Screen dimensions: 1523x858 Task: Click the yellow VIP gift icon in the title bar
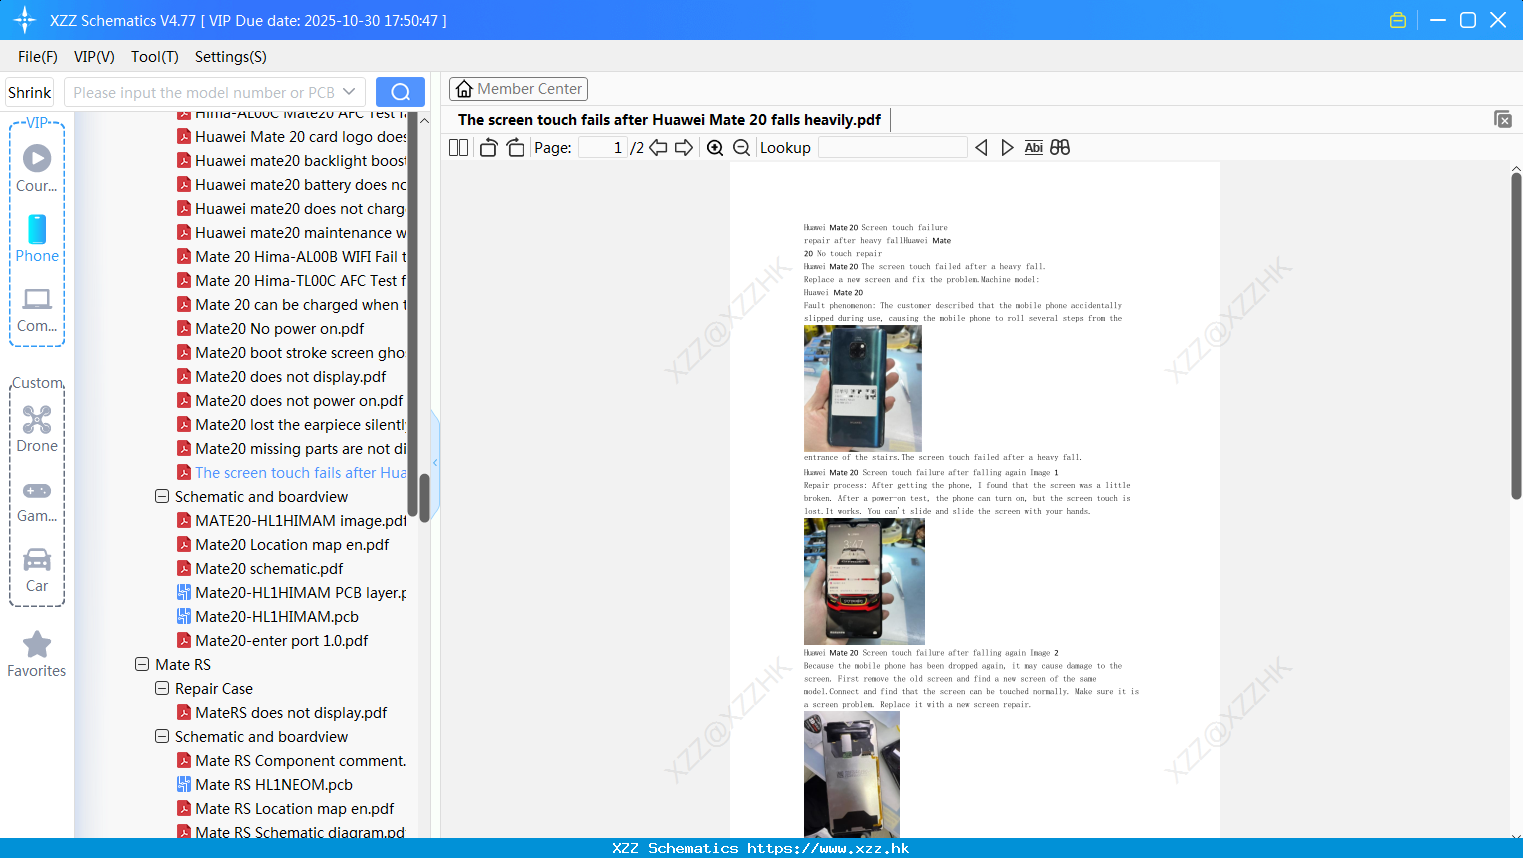[x=1398, y=20]
